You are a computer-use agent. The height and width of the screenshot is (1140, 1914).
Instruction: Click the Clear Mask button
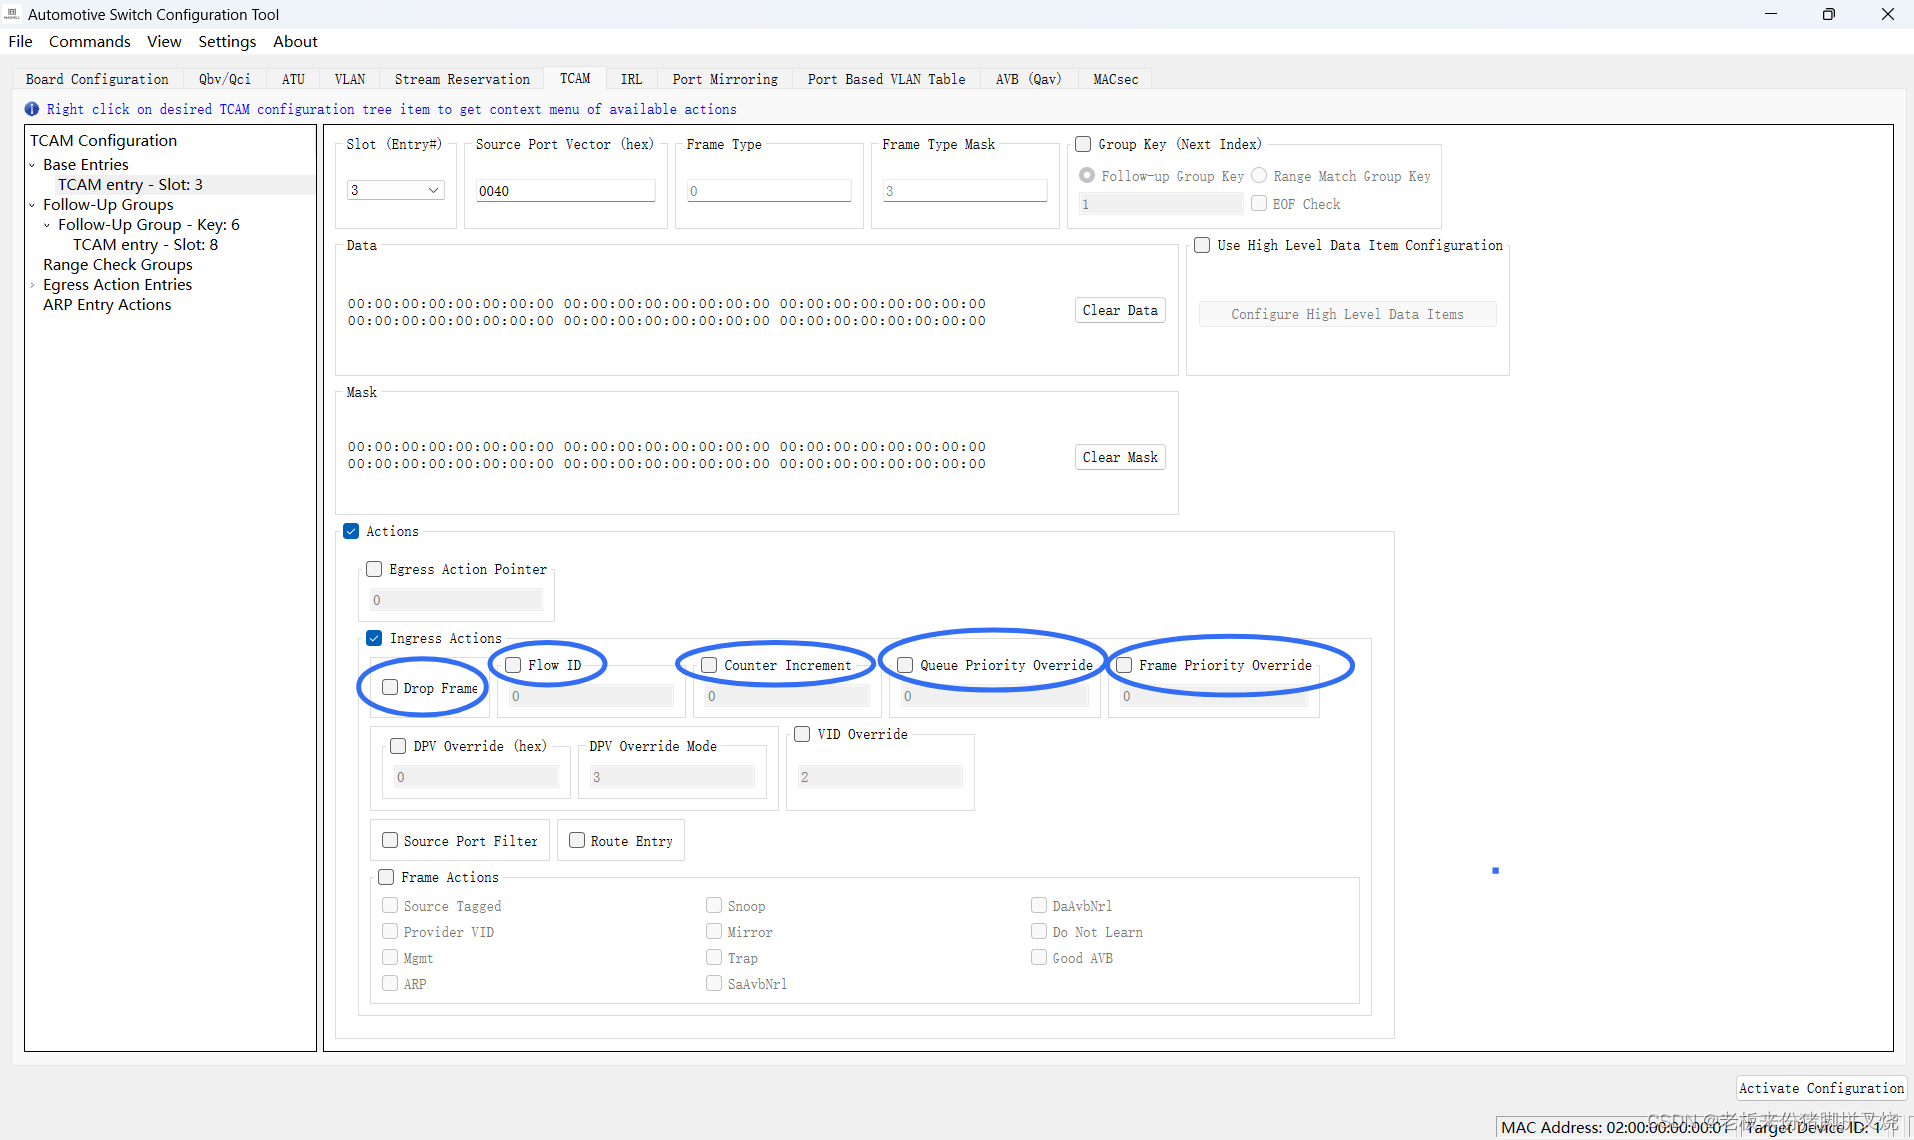tap(1120, 457)
